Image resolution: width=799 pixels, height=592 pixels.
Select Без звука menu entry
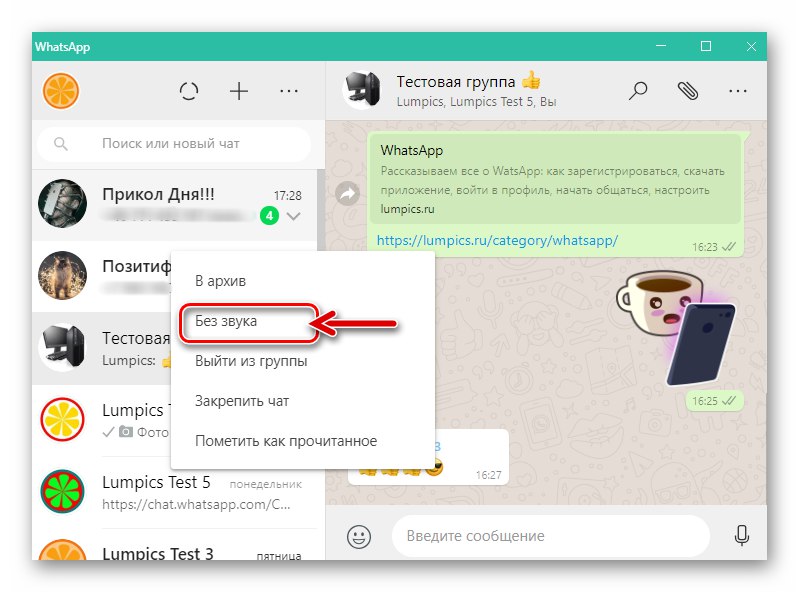[226, 321]
